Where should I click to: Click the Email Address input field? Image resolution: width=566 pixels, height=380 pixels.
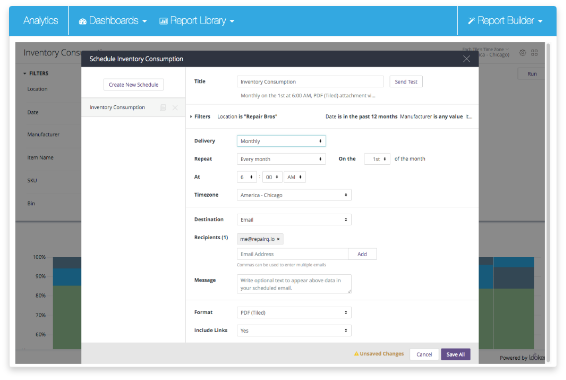pos(293,254)
